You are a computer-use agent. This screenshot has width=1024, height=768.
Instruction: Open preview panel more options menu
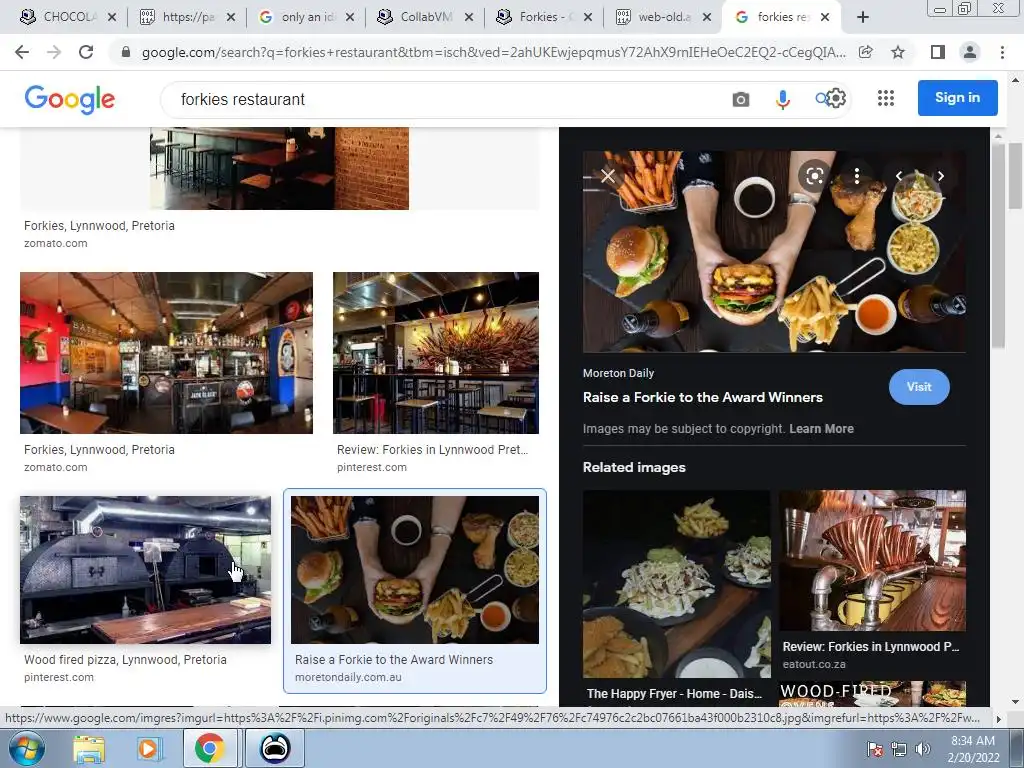[857, 176]
